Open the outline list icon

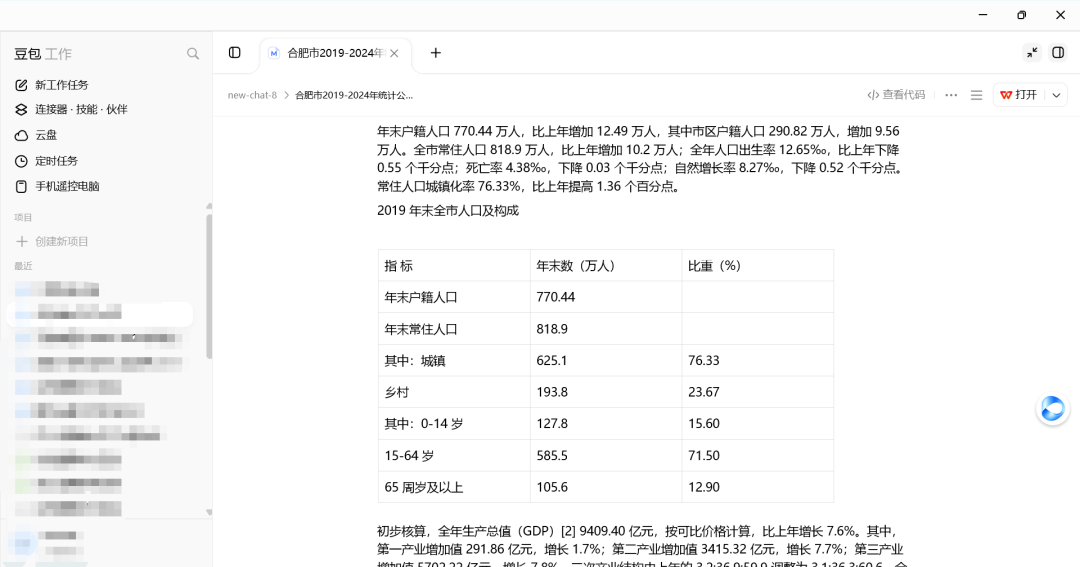tap(976, 95)
